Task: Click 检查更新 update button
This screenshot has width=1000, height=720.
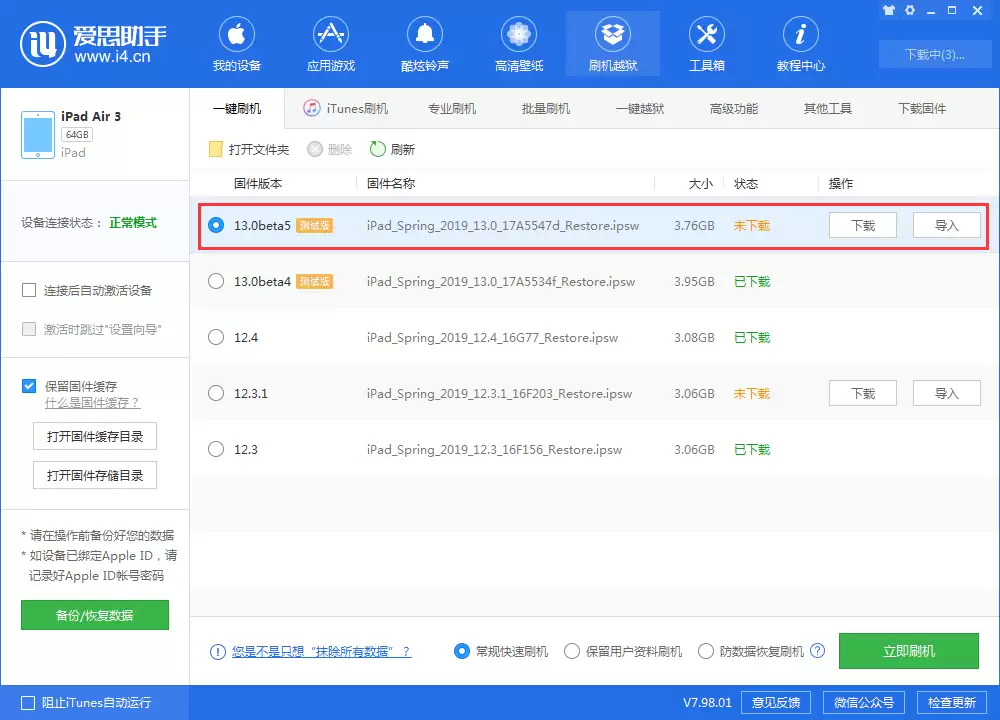Action: [952, 702]
